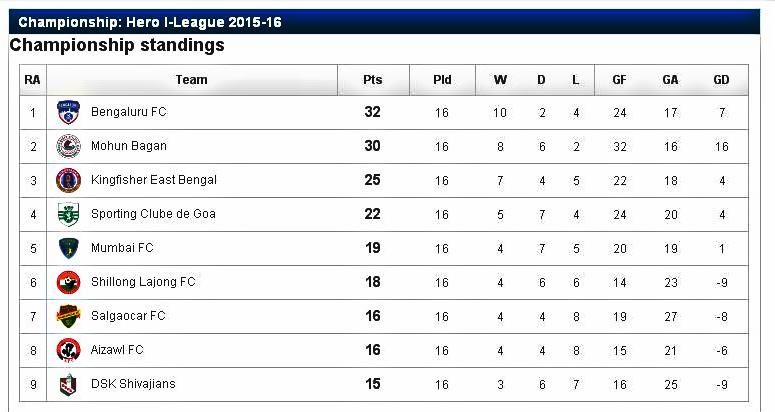The height and width of the screenshot is (412, 775).
Task: Click the Shillong Lajong FC logo
Action: pos(68,282)
